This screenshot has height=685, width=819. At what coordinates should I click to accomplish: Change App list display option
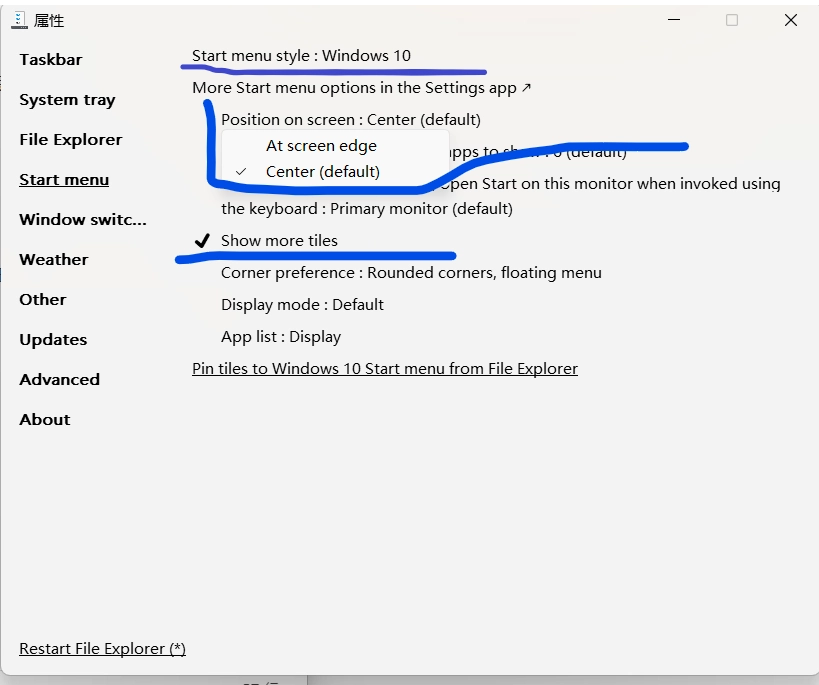coord(281,337)
